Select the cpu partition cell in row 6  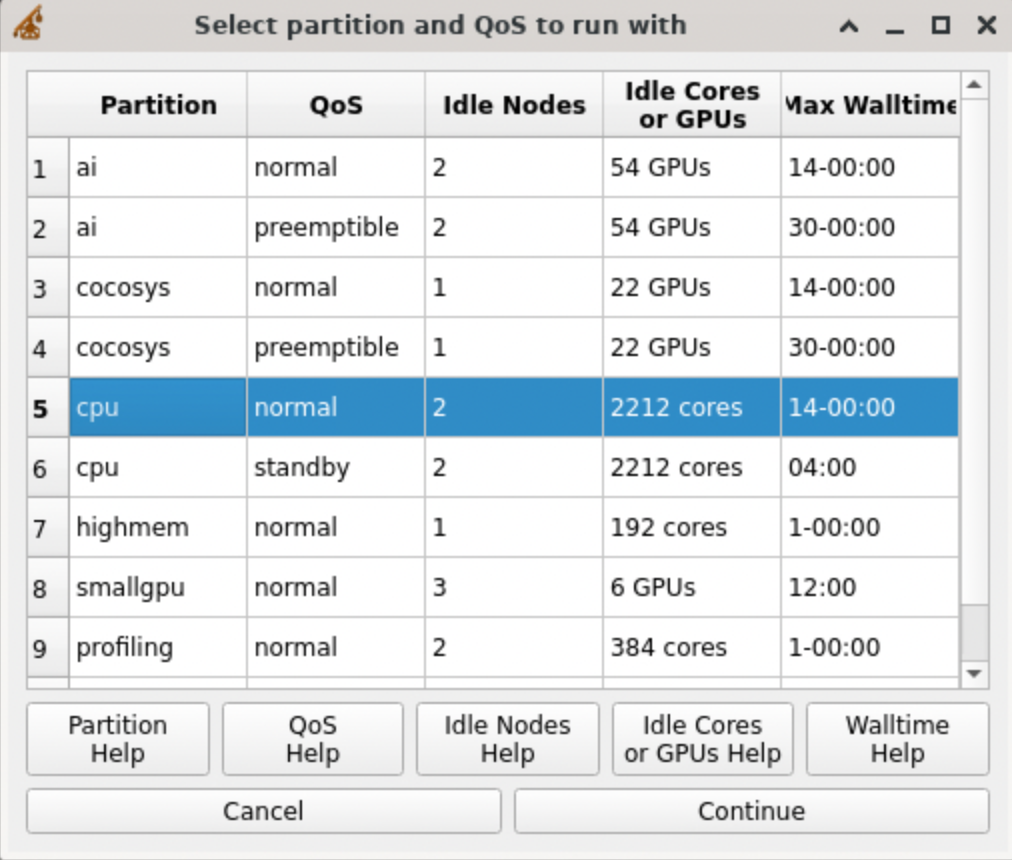click(x=158, y=467)
